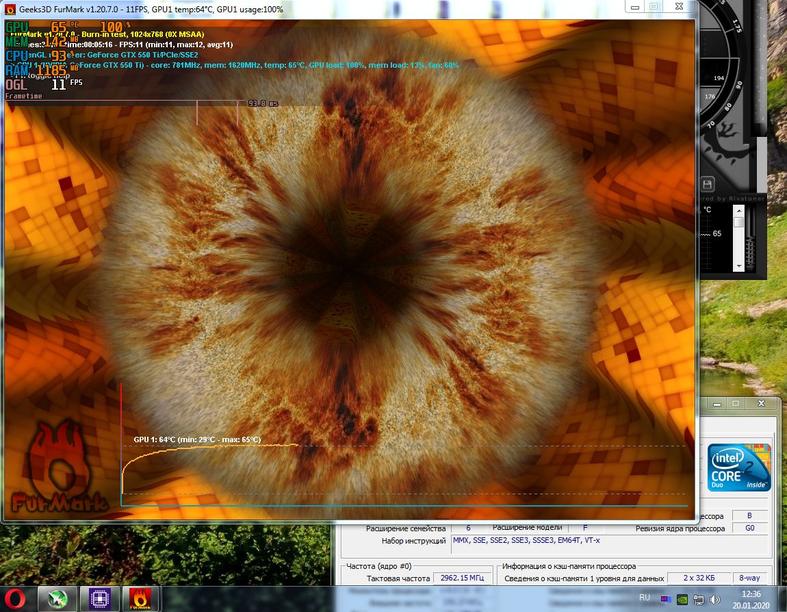
Task: Click the purple monitor tray icon
Action: click(666, 599)
